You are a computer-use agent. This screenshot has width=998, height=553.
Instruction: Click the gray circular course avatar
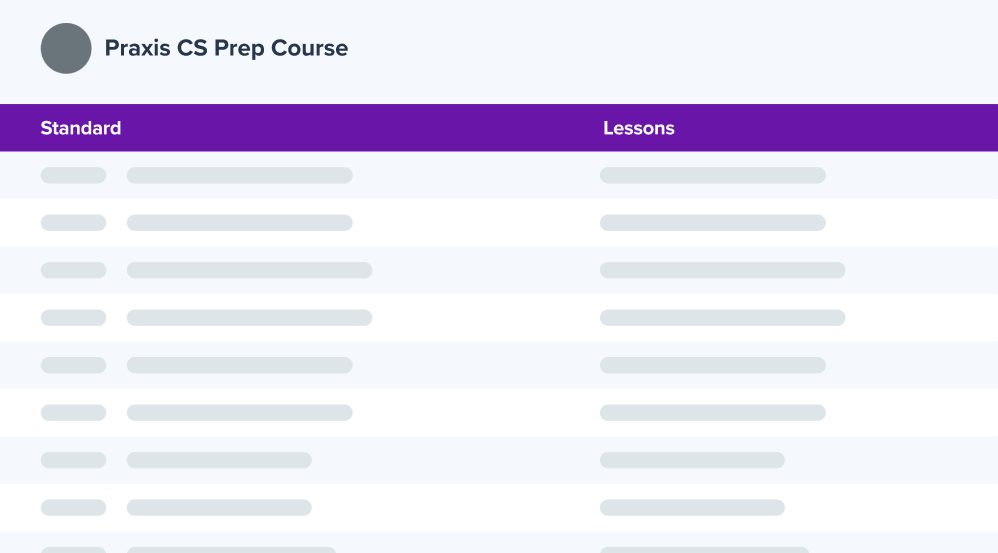[x=66, y=48]
